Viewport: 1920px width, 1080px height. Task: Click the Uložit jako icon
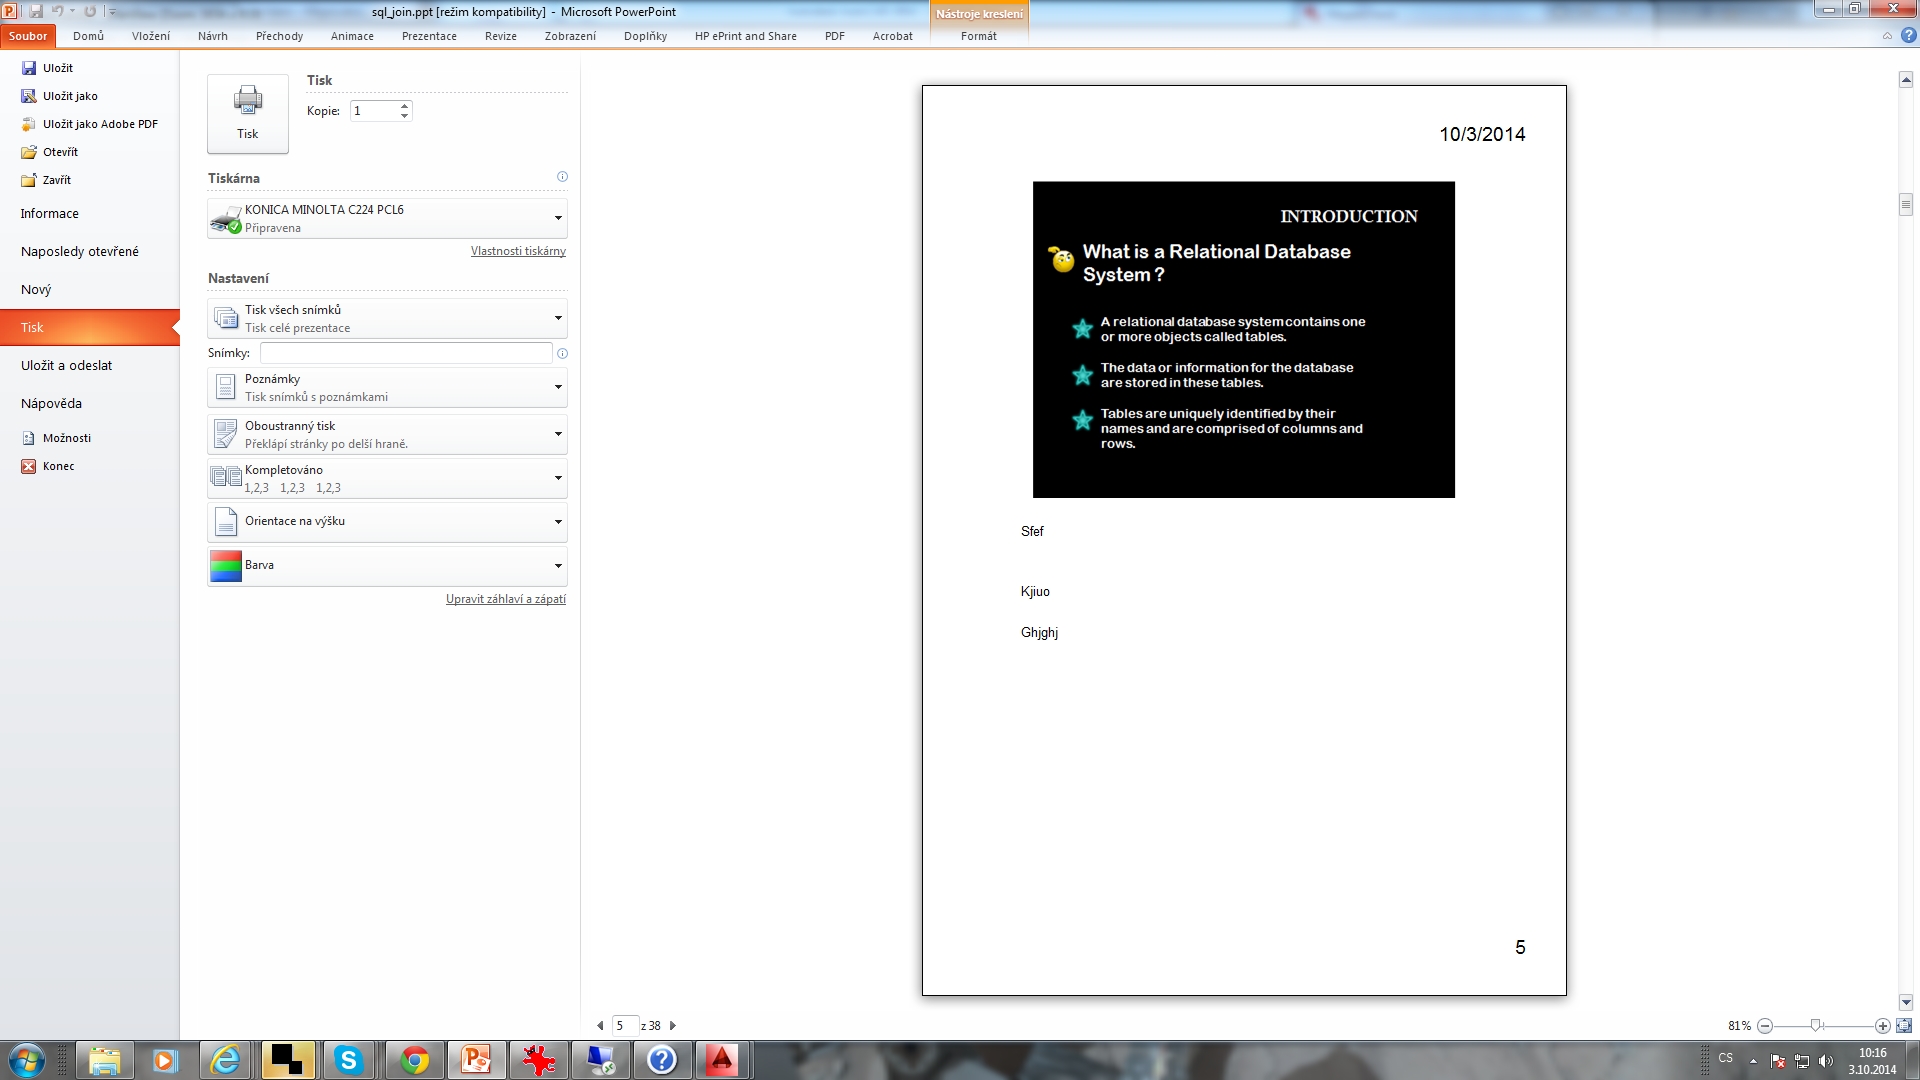(29, 96)
